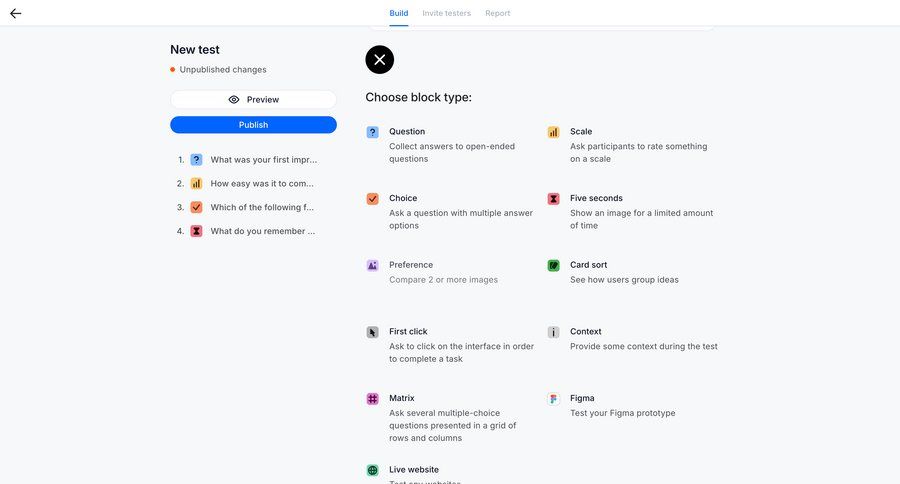
Task: Open the Report tab
Action: 497,13
